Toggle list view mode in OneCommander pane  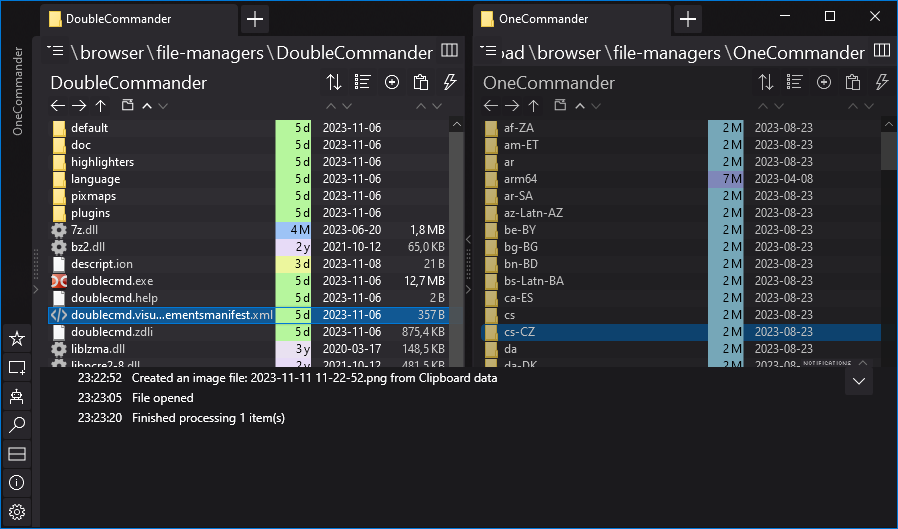point(795,83)
